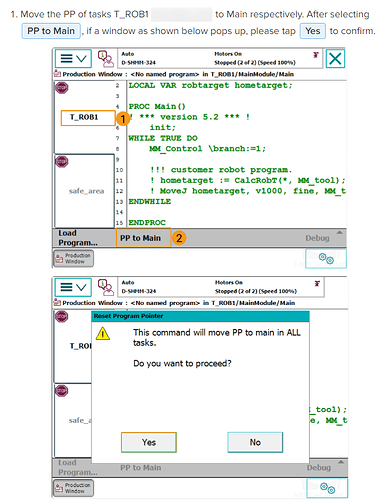Click the comment '!!! customer robot program.'

(221, 170)
